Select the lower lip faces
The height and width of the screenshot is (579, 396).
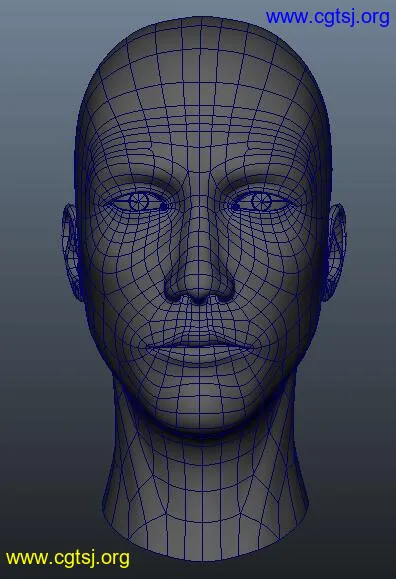(x=199, y=355)
